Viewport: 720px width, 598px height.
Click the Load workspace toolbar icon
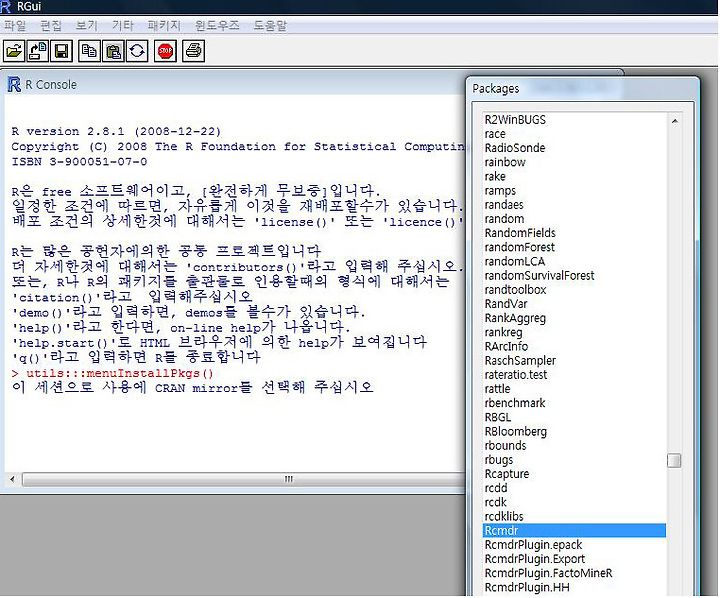point(38,51)
